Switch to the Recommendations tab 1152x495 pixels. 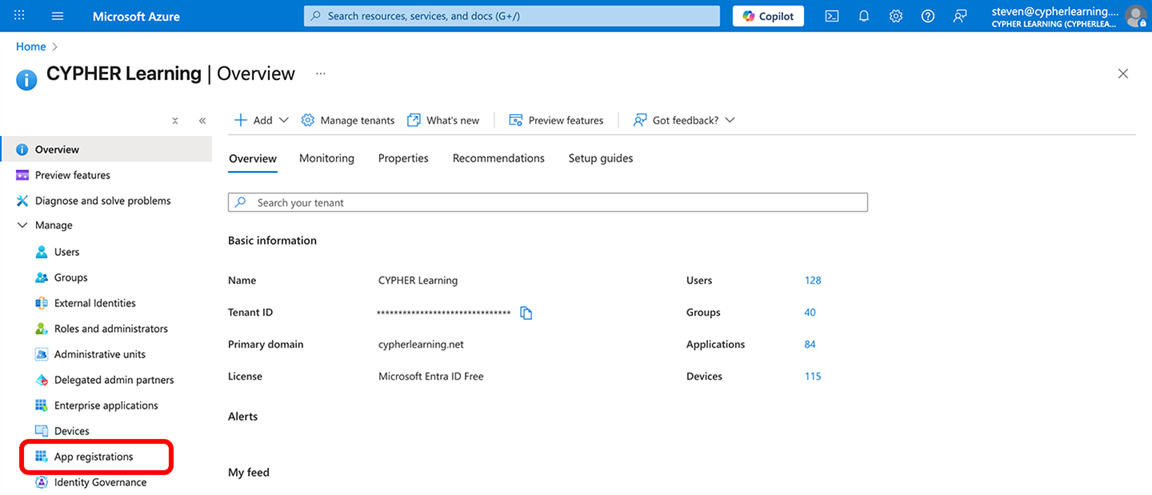coord(499,158)
